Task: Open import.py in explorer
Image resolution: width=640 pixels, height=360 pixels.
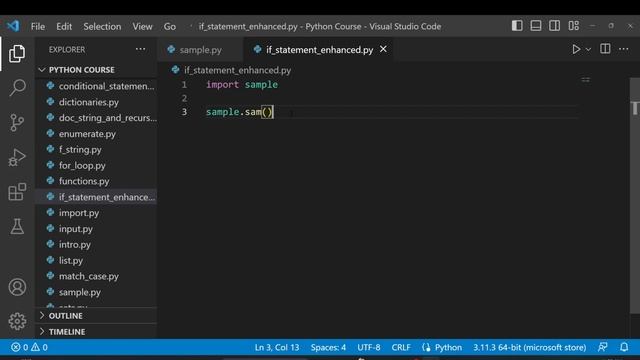Action: (96, 213)
